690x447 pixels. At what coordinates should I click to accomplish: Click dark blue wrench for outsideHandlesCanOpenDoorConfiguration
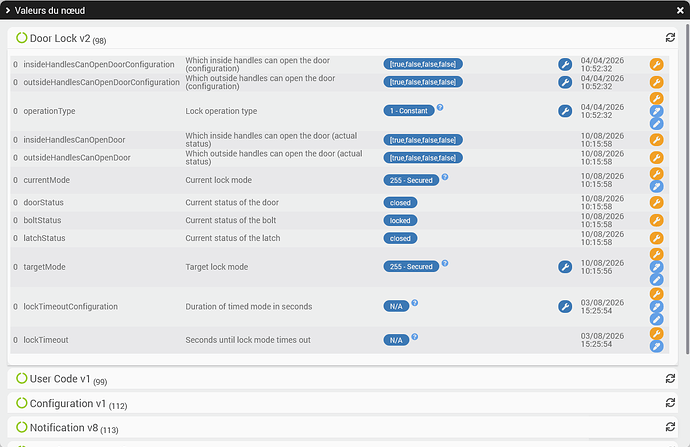[565, 82]
